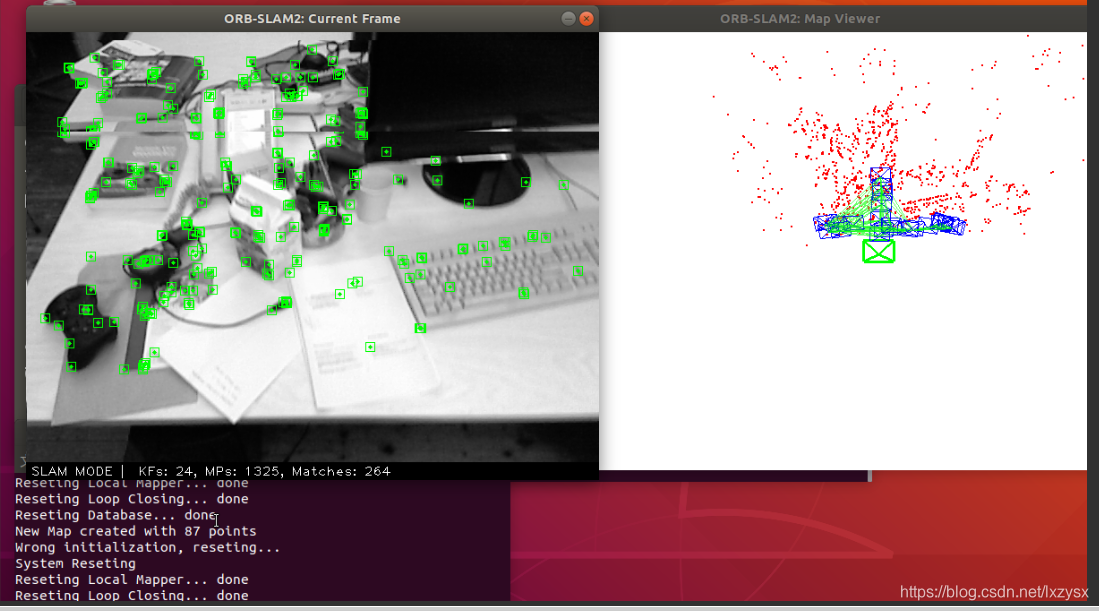Click terminal line 'Wrong initialization, reseting...'

point(148,547)
